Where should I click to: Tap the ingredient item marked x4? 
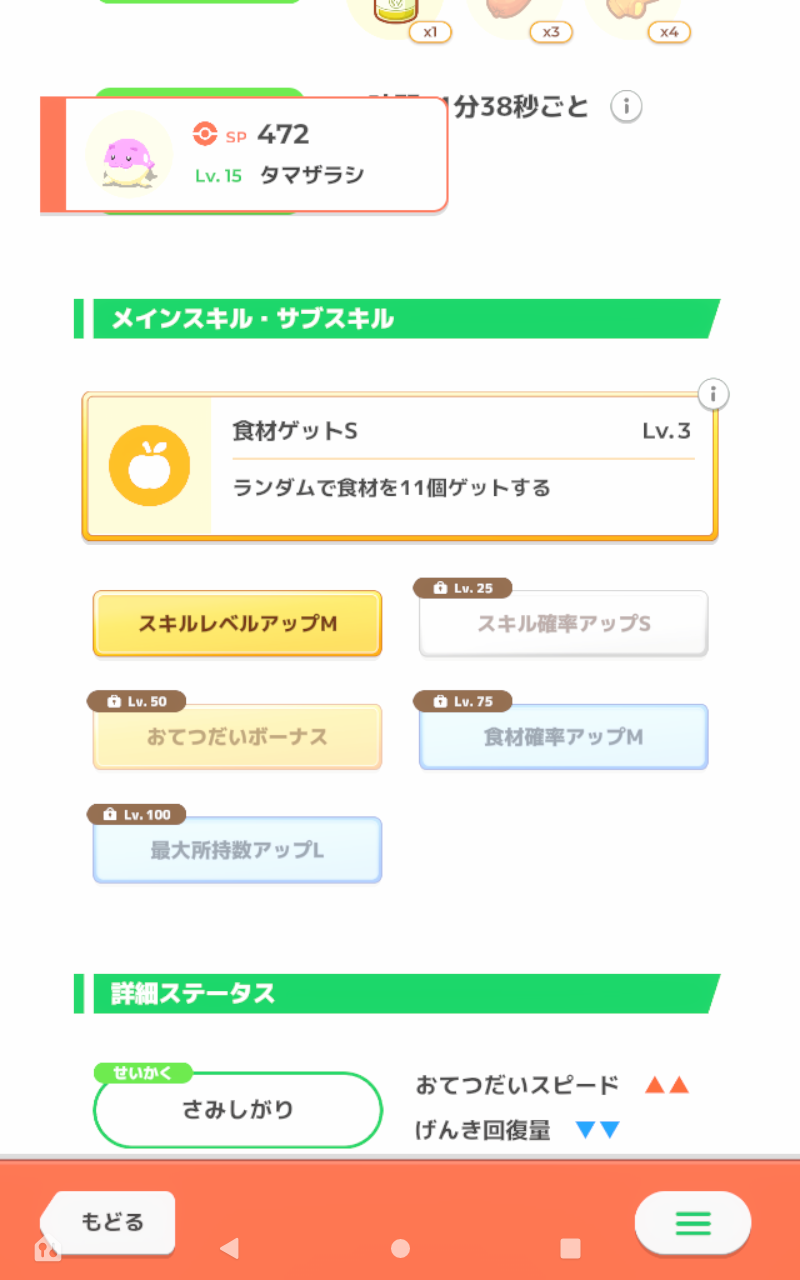point(634,12)
